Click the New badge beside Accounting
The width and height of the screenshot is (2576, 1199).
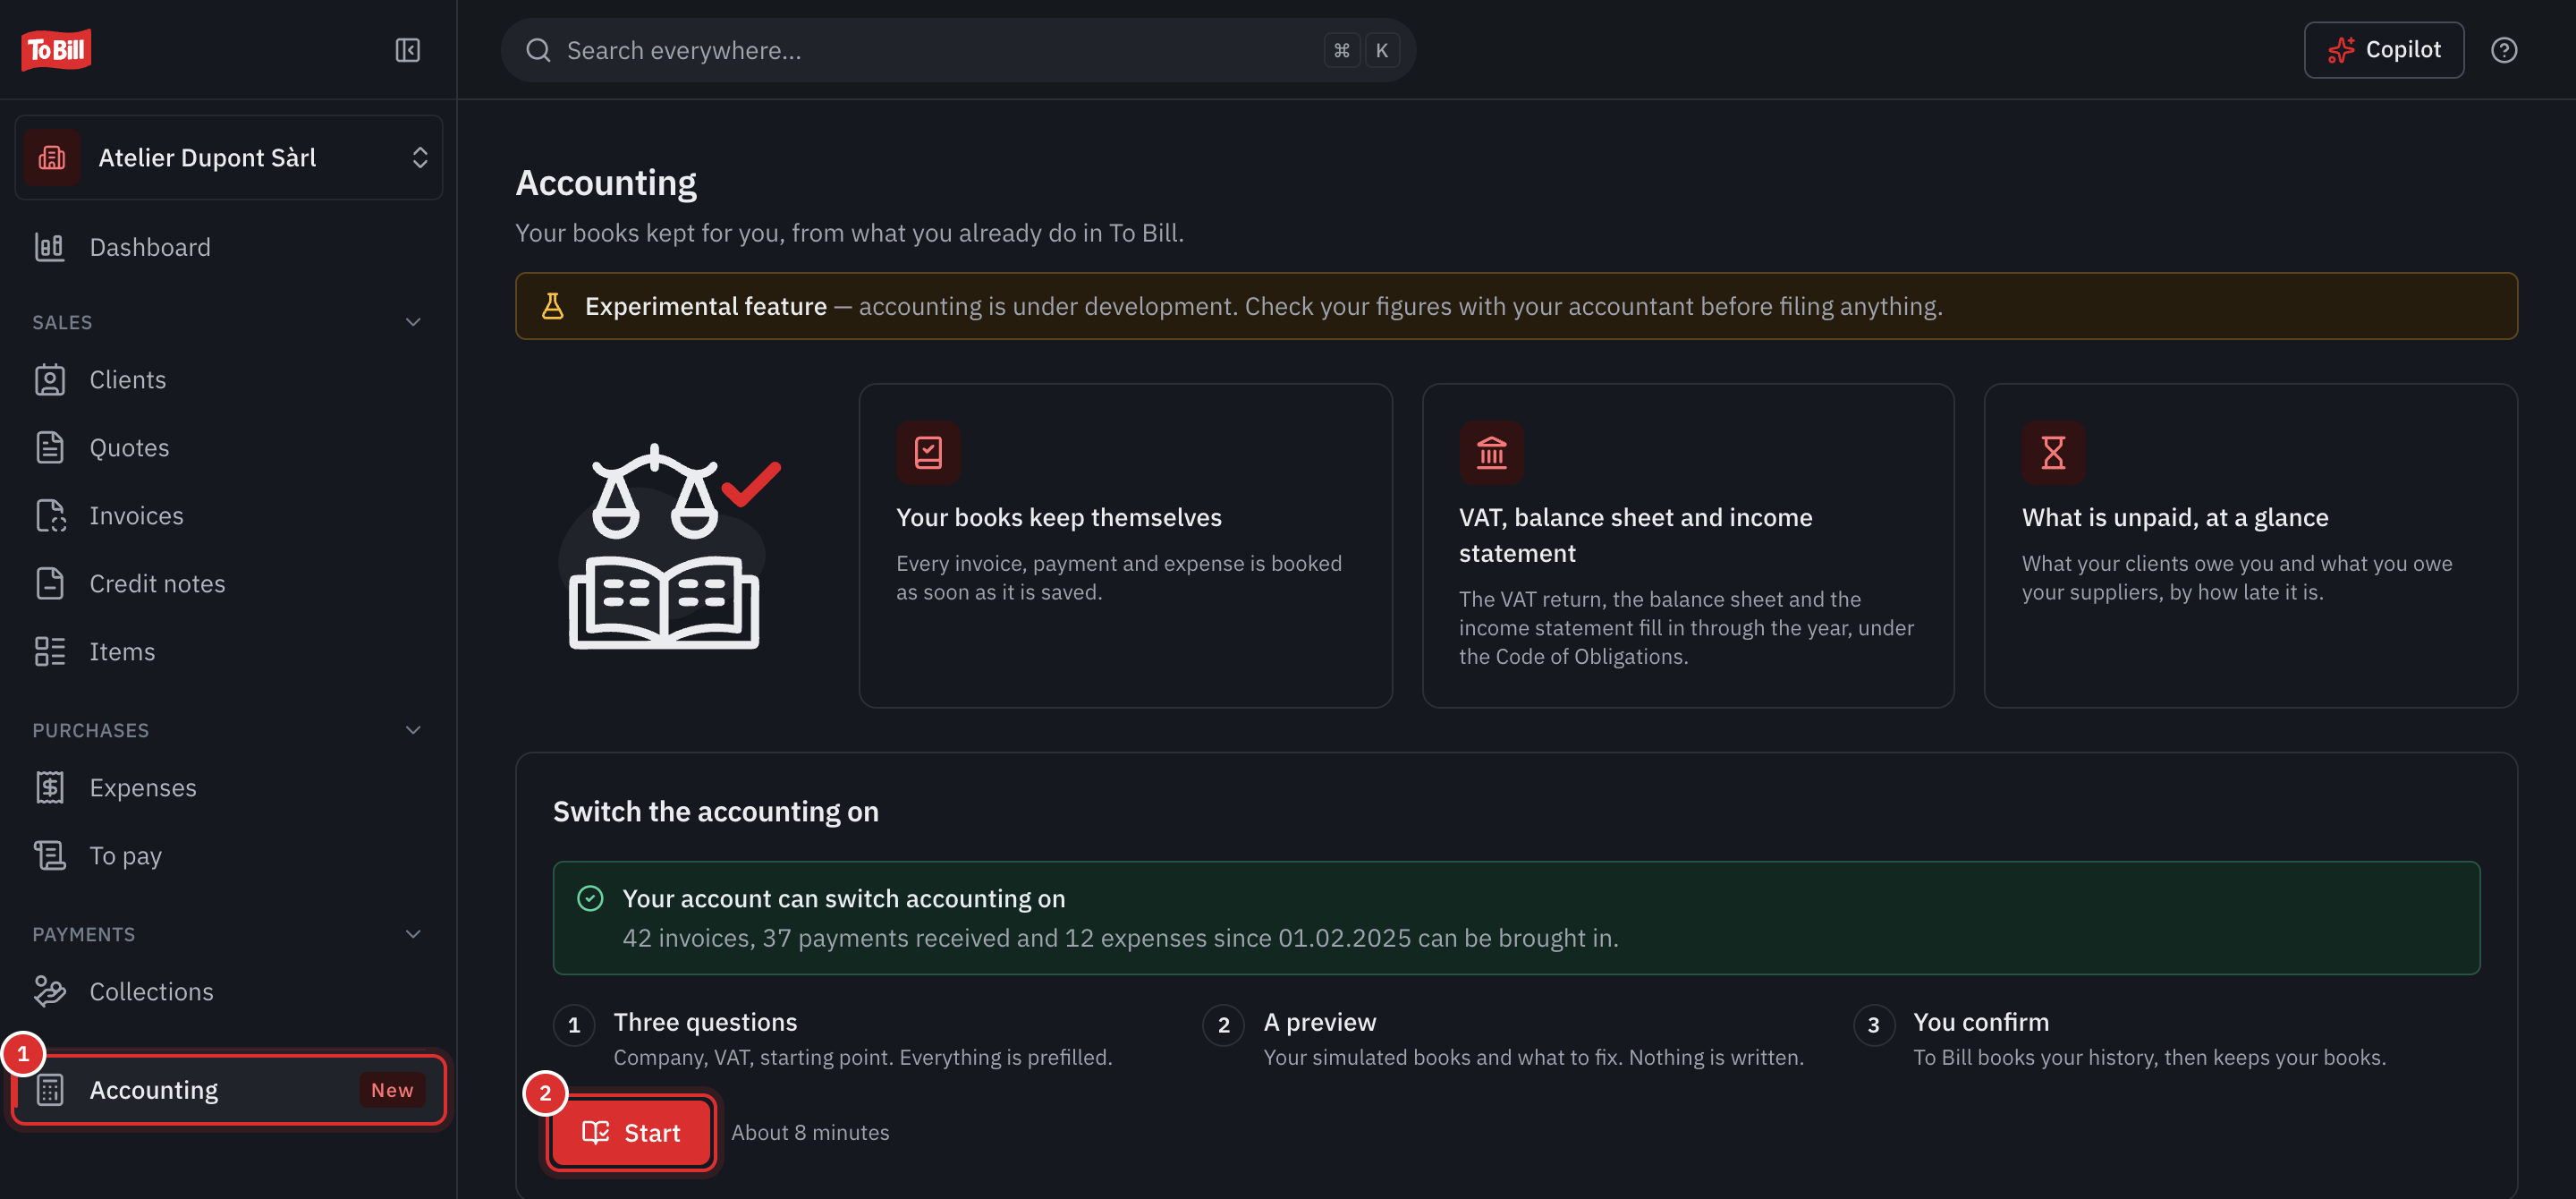(x=392, y=1090)
